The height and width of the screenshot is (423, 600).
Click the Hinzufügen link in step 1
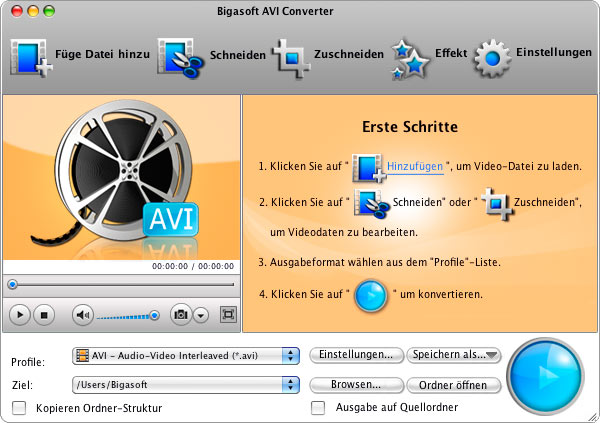click(x=415, y=166)
